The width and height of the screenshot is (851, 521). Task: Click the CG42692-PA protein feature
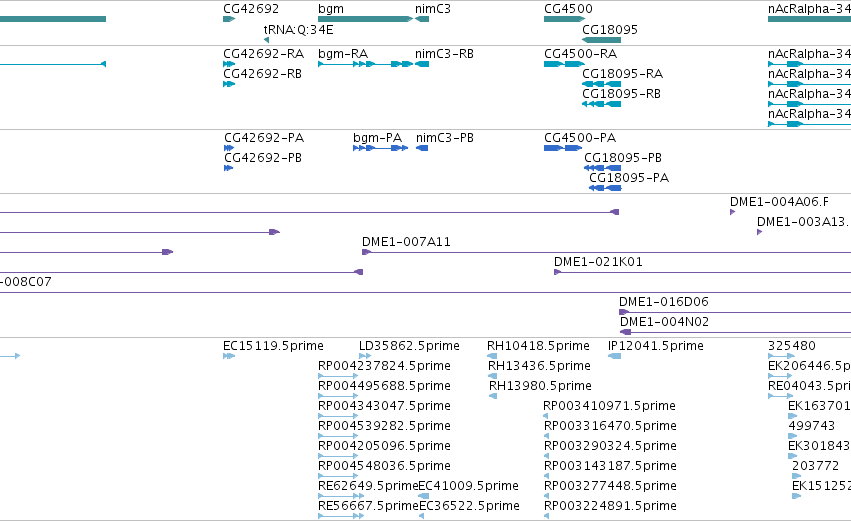pos(229,148)
